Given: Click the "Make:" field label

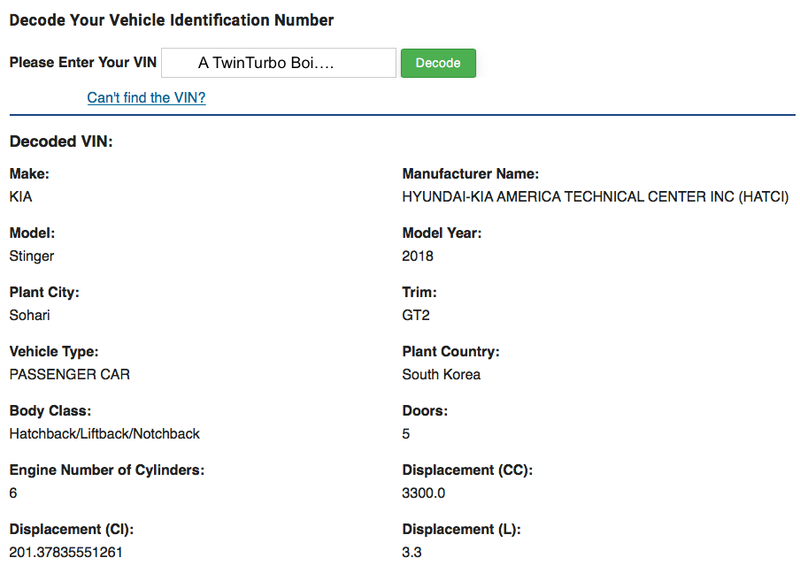Looking at the screenshot, I should click(x=30, y=174).
